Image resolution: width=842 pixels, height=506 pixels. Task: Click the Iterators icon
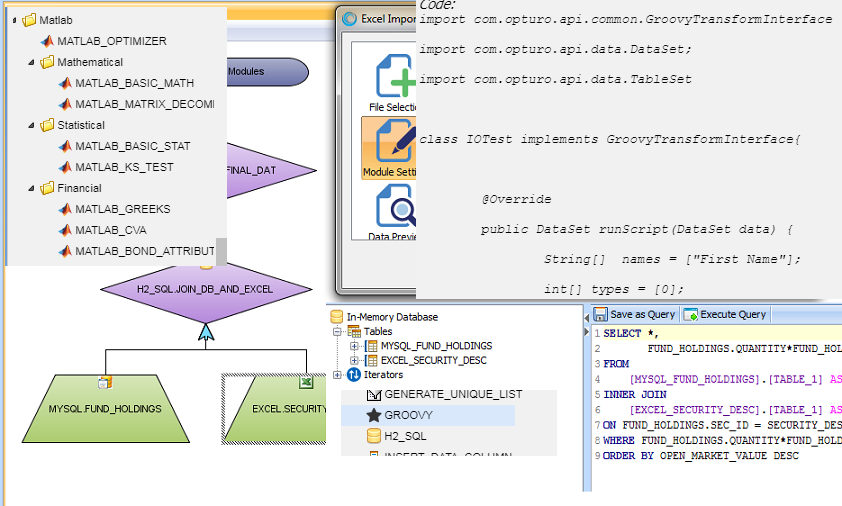tap(354, 375)
